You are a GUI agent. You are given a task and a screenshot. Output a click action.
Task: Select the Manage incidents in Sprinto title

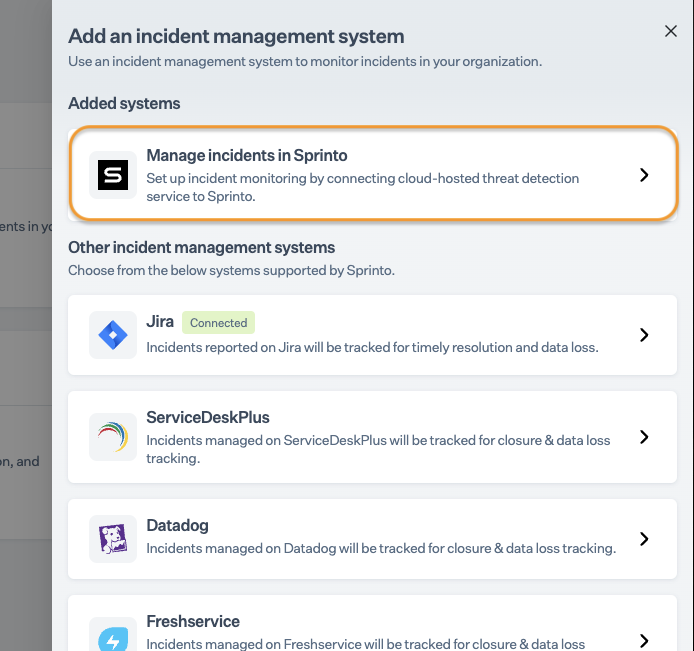pos(247,155)
